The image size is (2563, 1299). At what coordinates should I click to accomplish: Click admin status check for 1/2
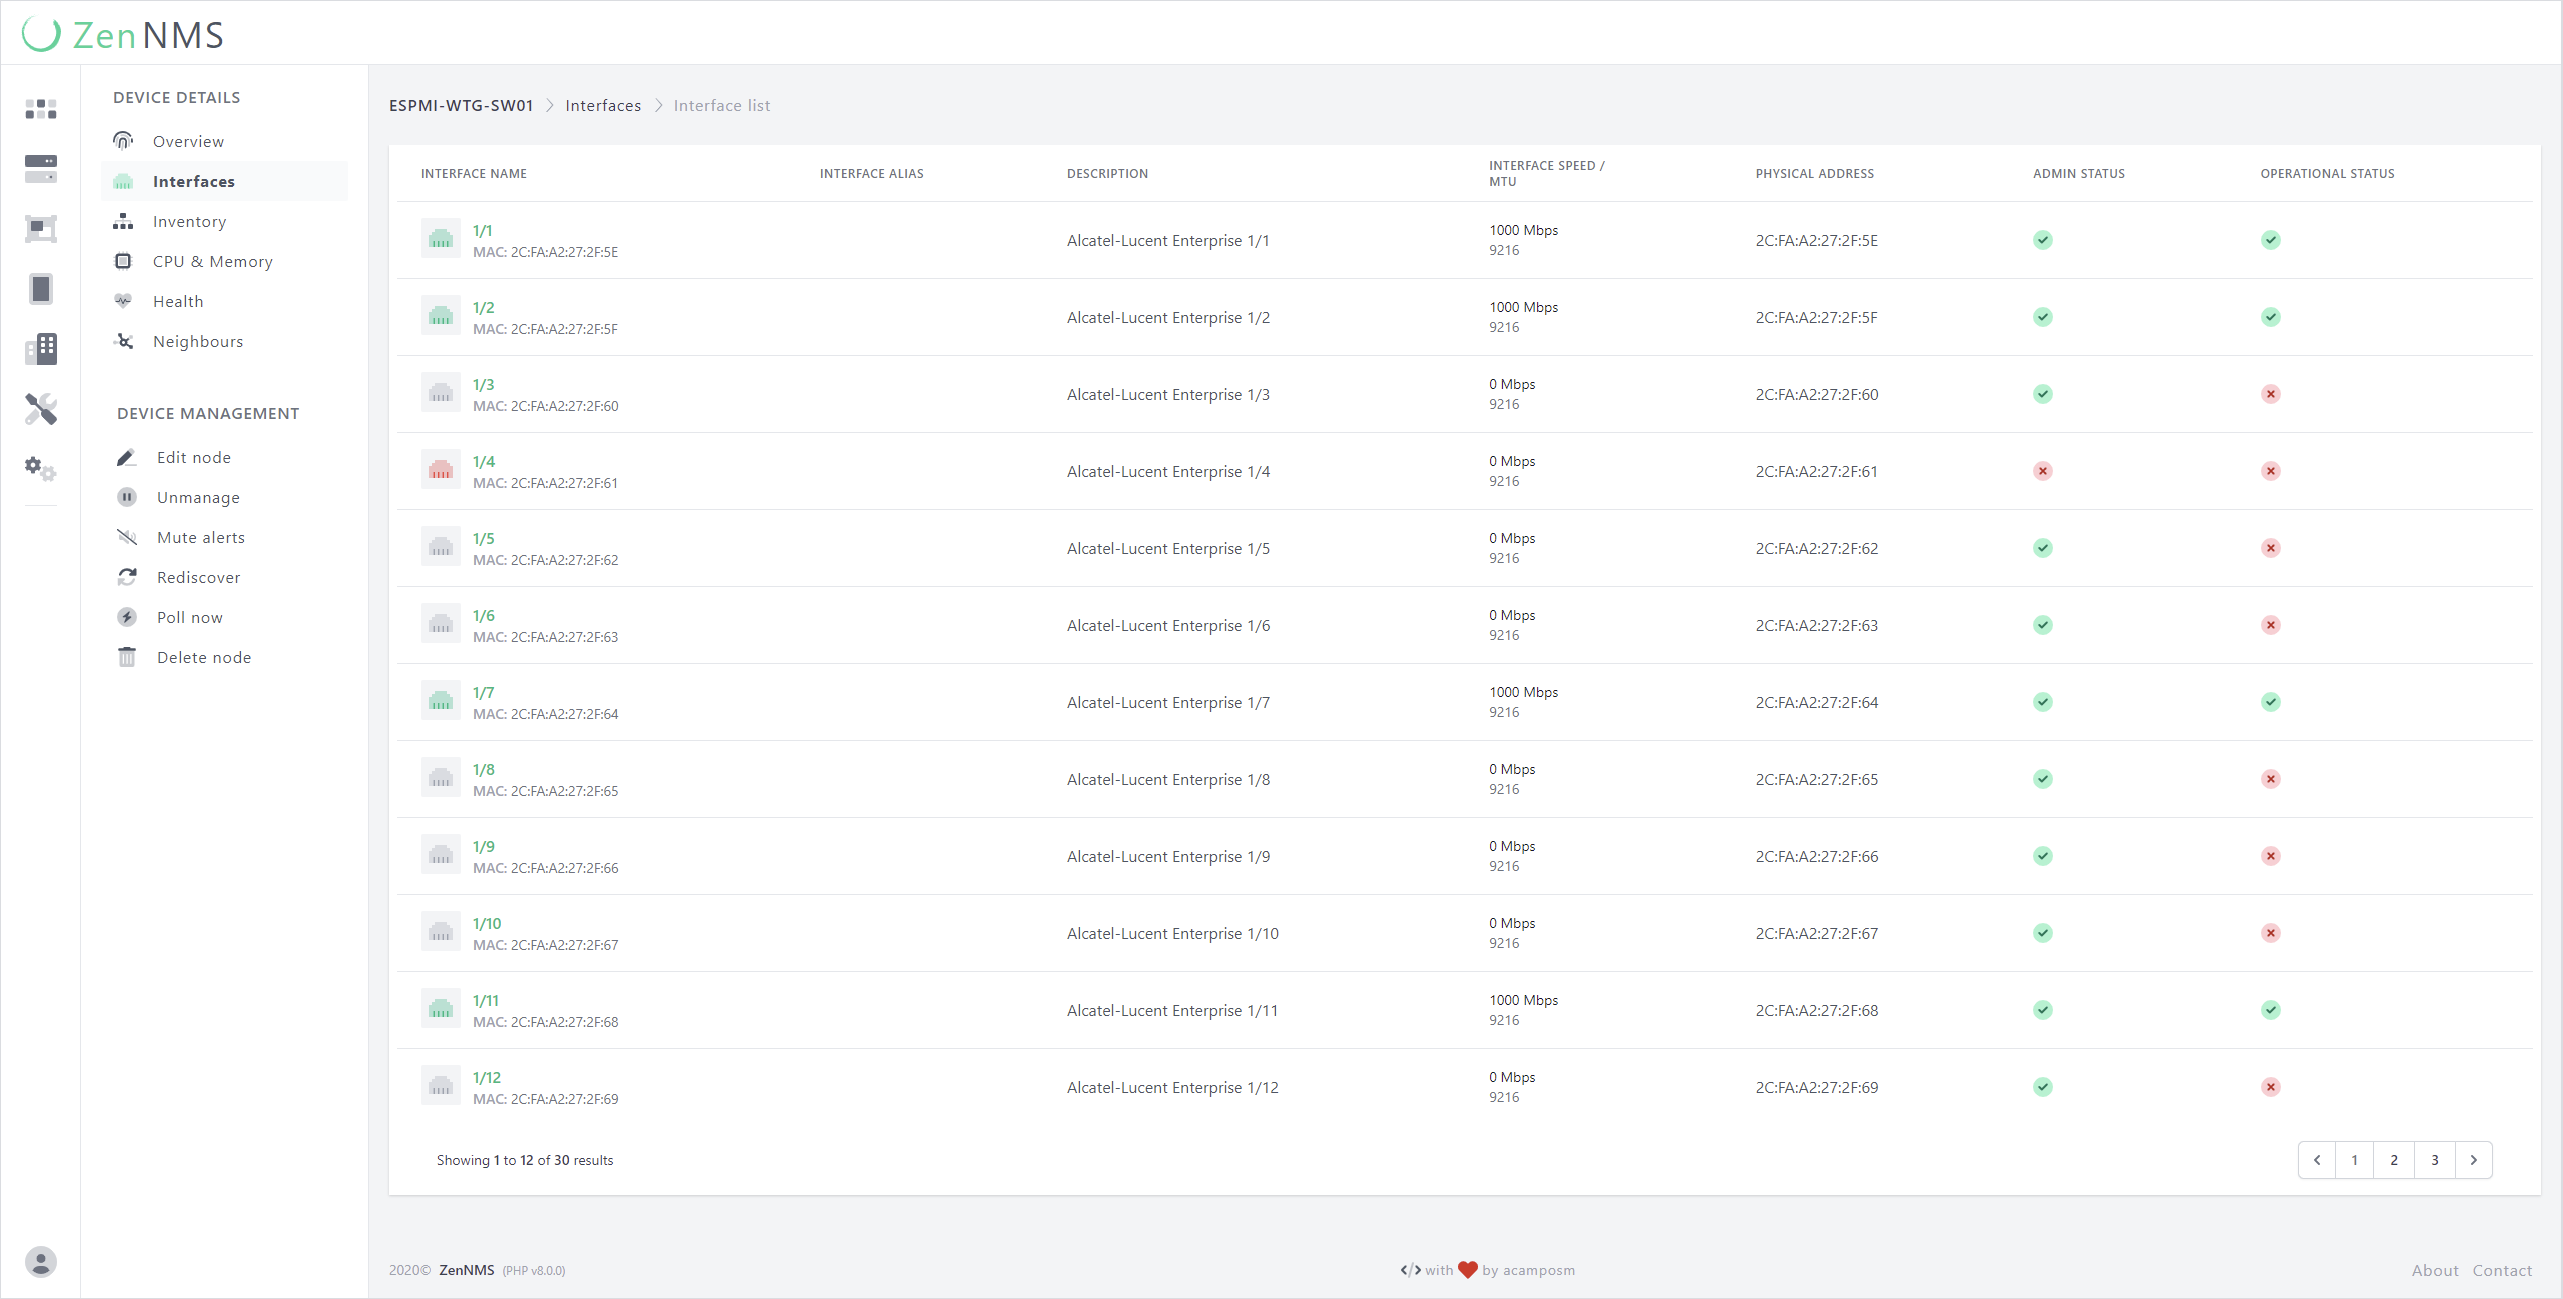[x=2043, y=317]
